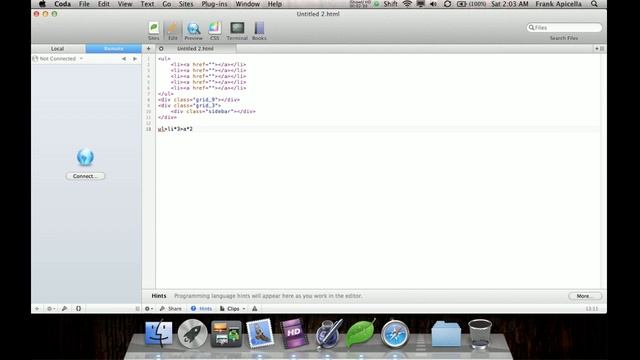Switch to the Remote sidebar tab
This screenshot has width=640, height=360.
pyautogui.click(x=113, y=49)
